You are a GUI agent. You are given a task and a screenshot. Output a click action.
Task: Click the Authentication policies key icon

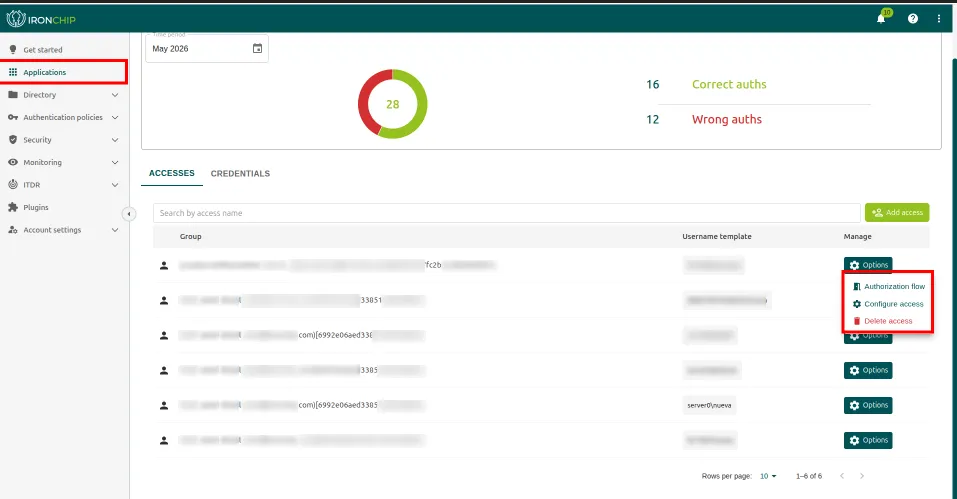tap(13, 117)
